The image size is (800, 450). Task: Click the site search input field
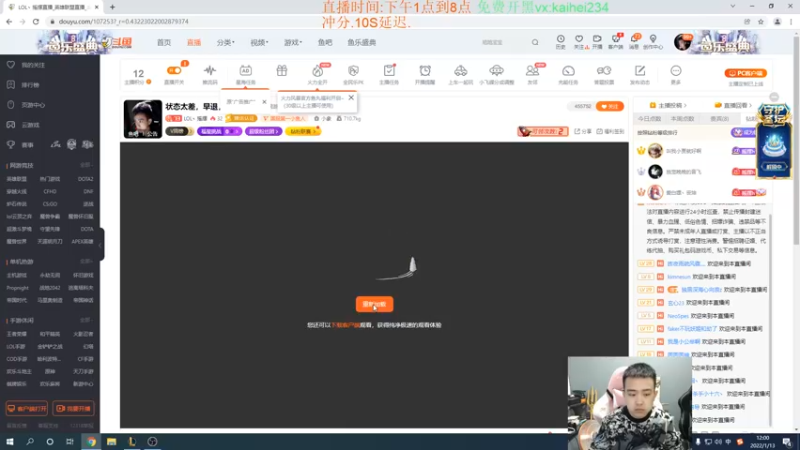504,42
